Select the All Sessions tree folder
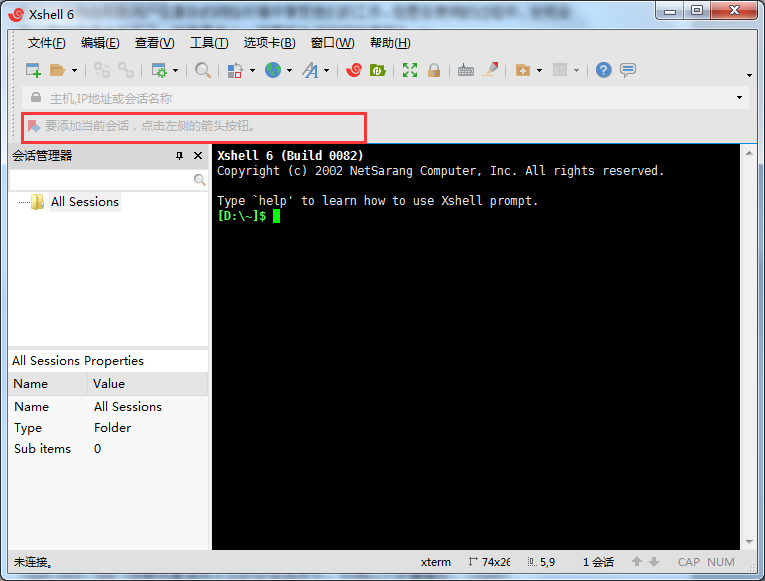Screen dimensions: 765x581 pos(85,202)
